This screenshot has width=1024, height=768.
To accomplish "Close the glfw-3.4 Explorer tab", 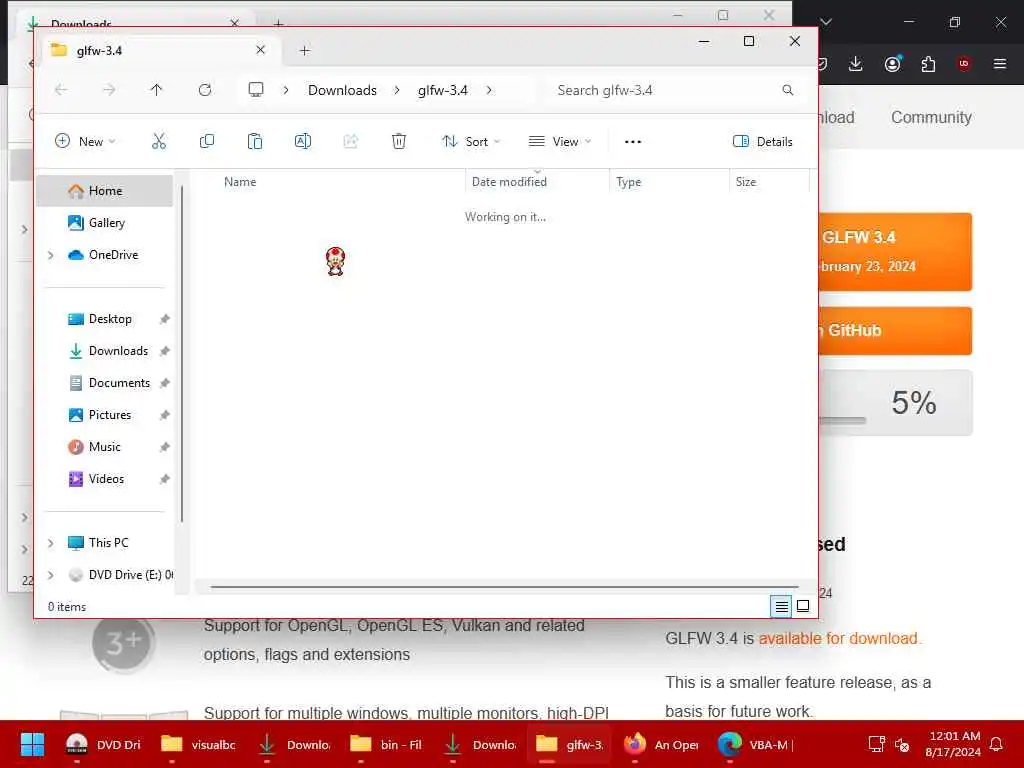I will point(261,50).
